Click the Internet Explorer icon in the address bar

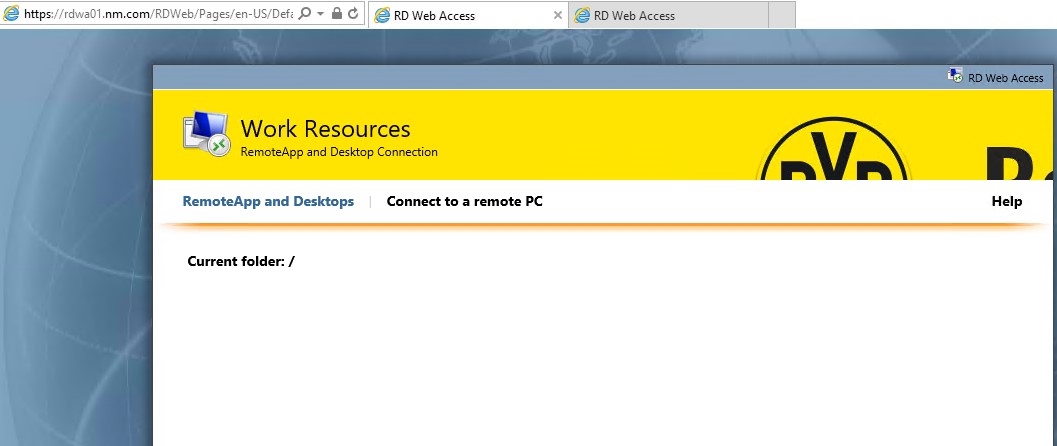tap(11, 15)
